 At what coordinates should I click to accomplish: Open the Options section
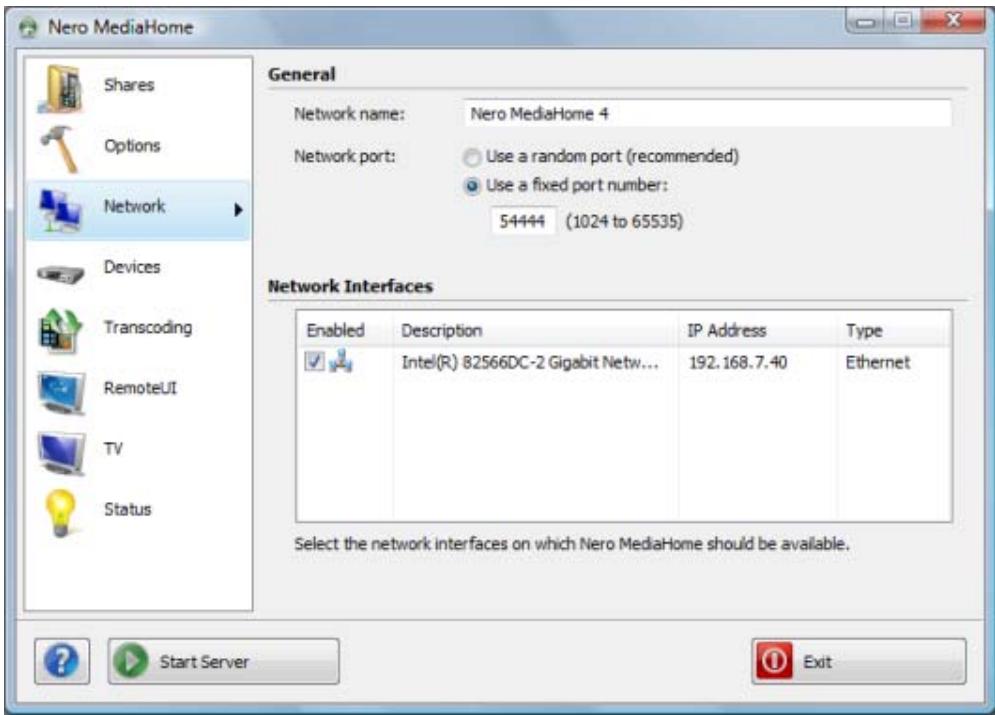click(132, 145)
